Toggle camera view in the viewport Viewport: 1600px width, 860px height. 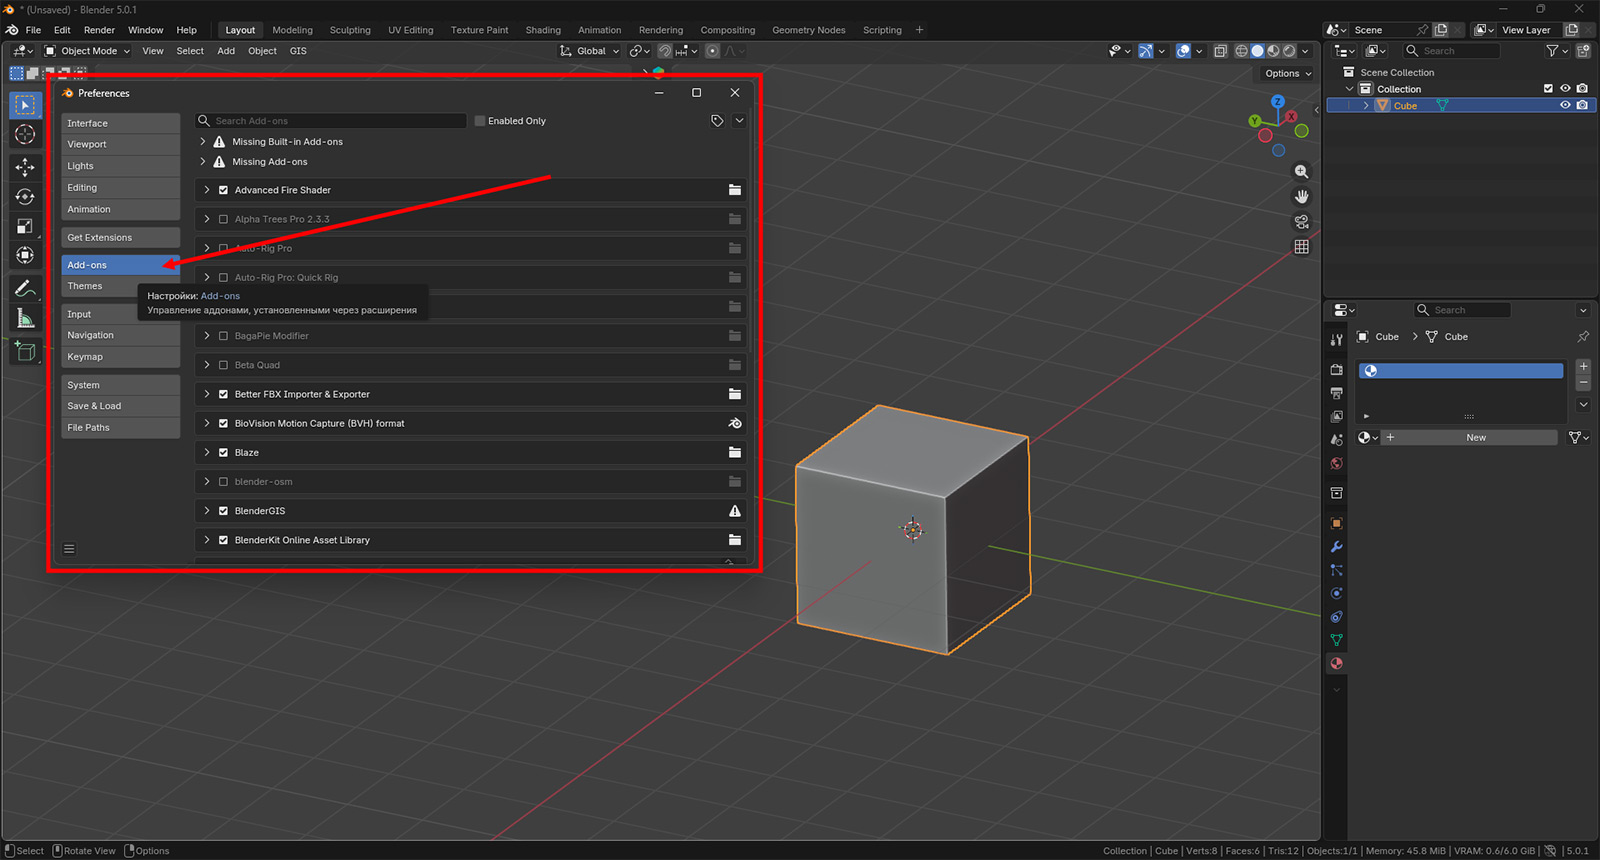point(1301,222)
